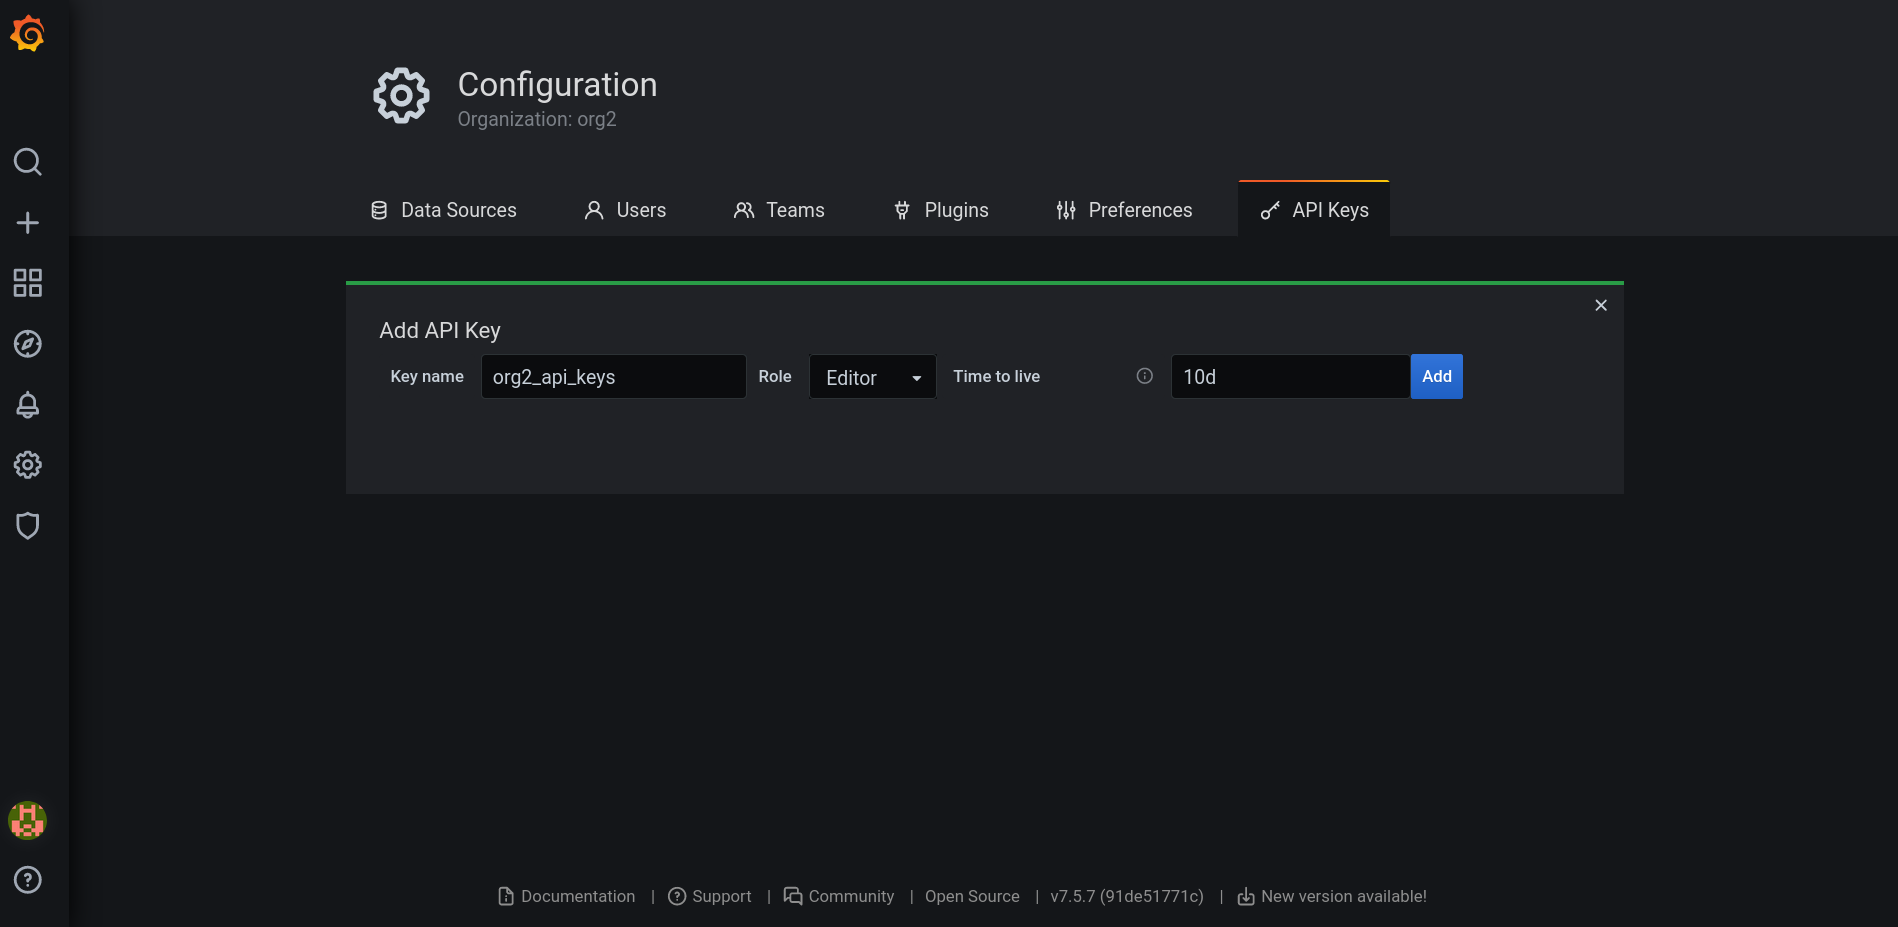1898x927 pixels.
Task: Click the Add button to create key
Action: [x=1436, y=376]
